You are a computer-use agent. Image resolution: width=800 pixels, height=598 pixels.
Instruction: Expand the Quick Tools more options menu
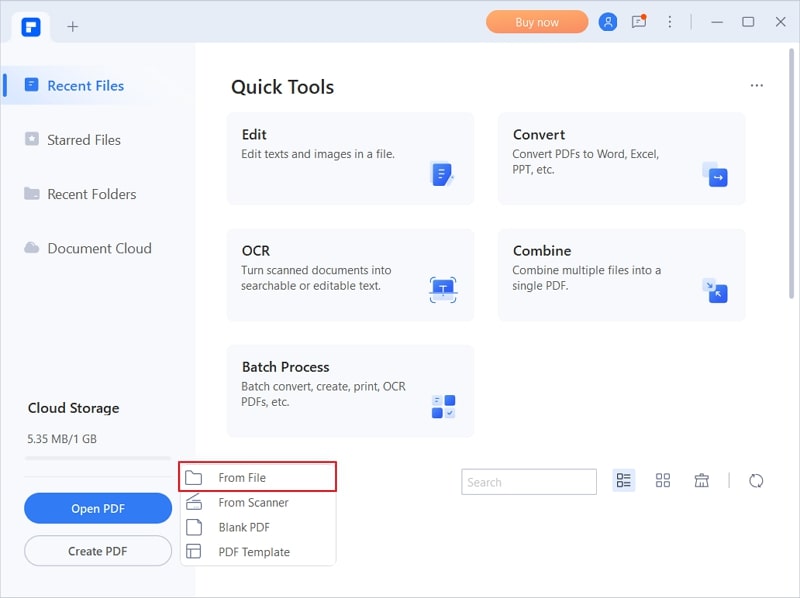(x=756, y=86)
